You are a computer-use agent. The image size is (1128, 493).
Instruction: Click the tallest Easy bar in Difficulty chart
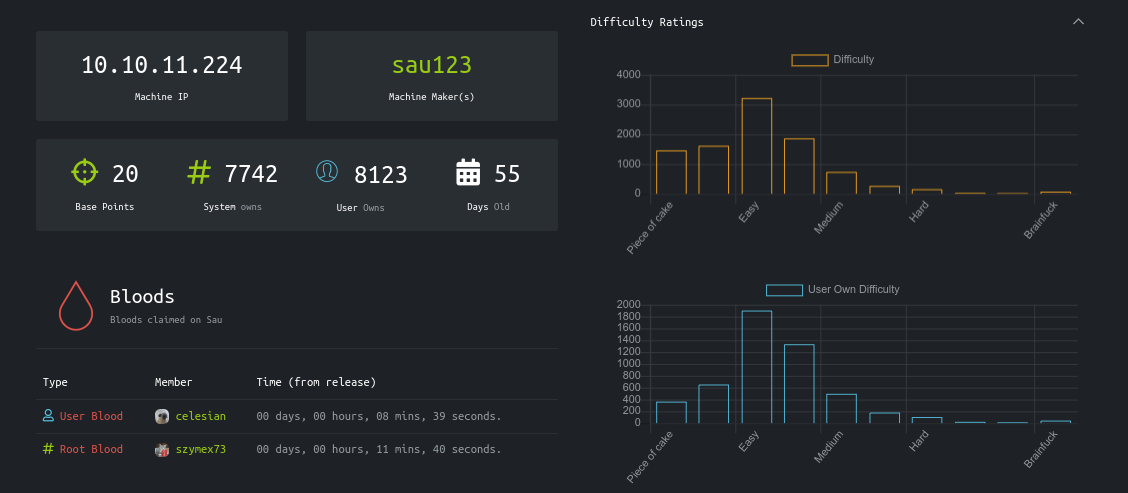[x=756, y=146]
